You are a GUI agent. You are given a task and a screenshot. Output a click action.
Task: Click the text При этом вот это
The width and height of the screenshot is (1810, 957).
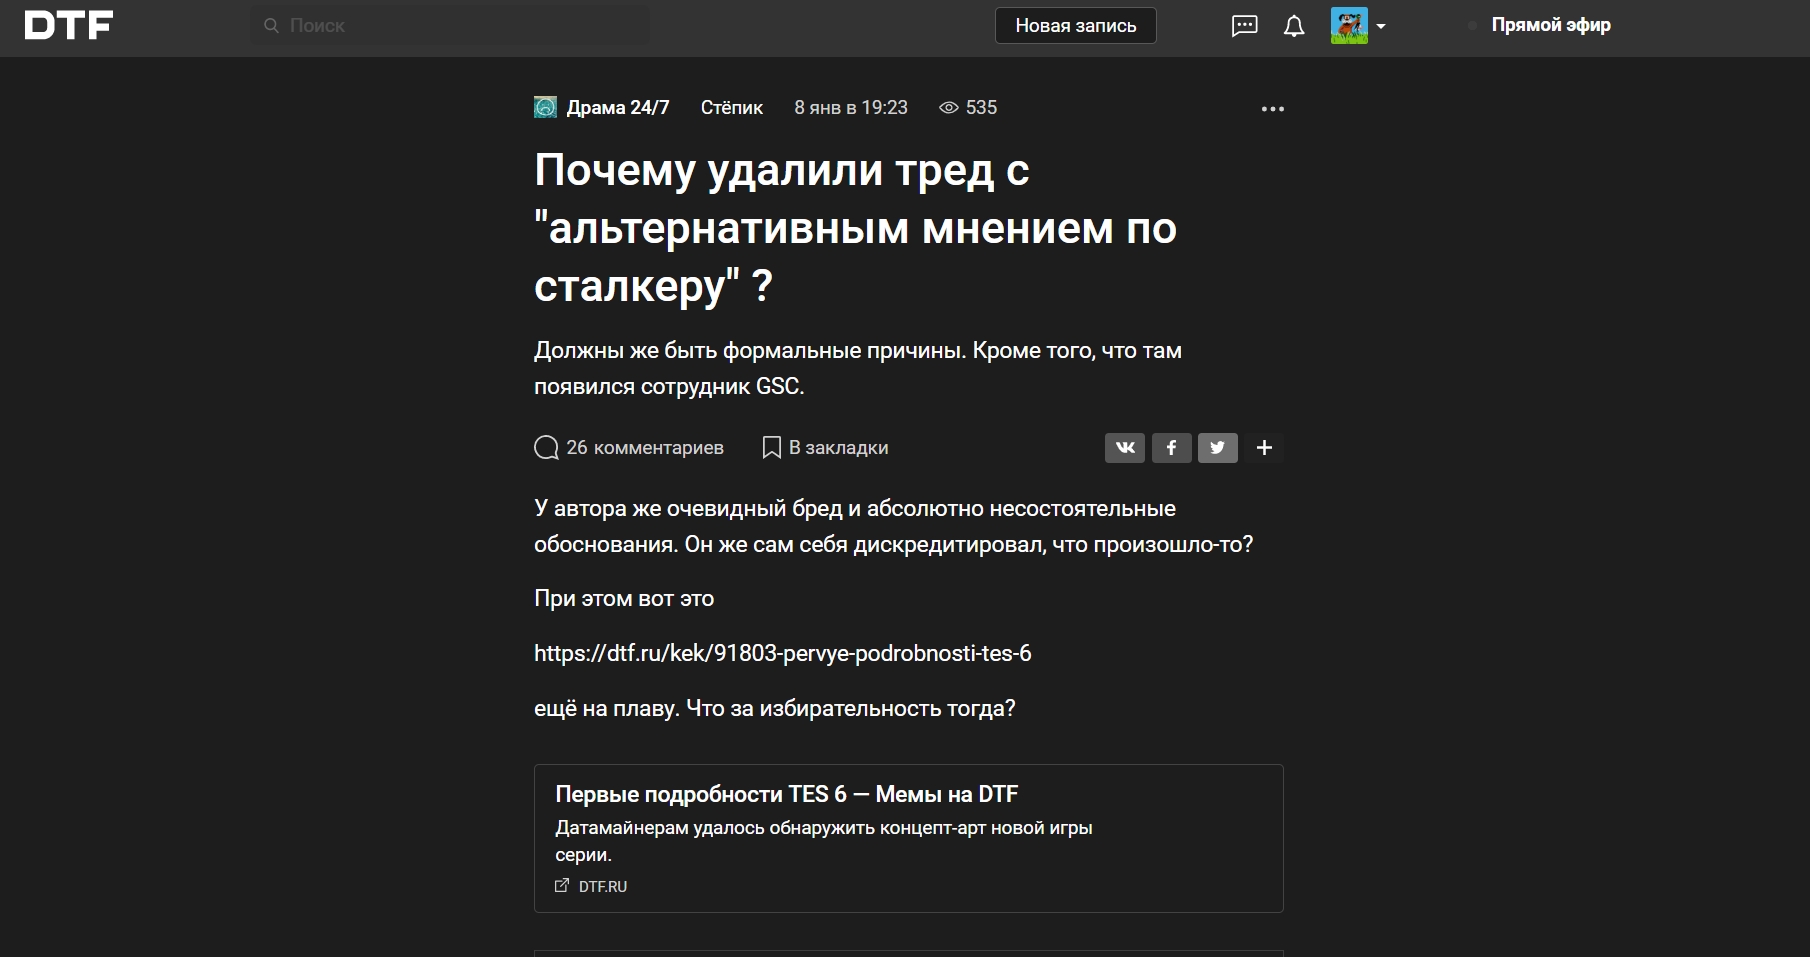[624, 599]
